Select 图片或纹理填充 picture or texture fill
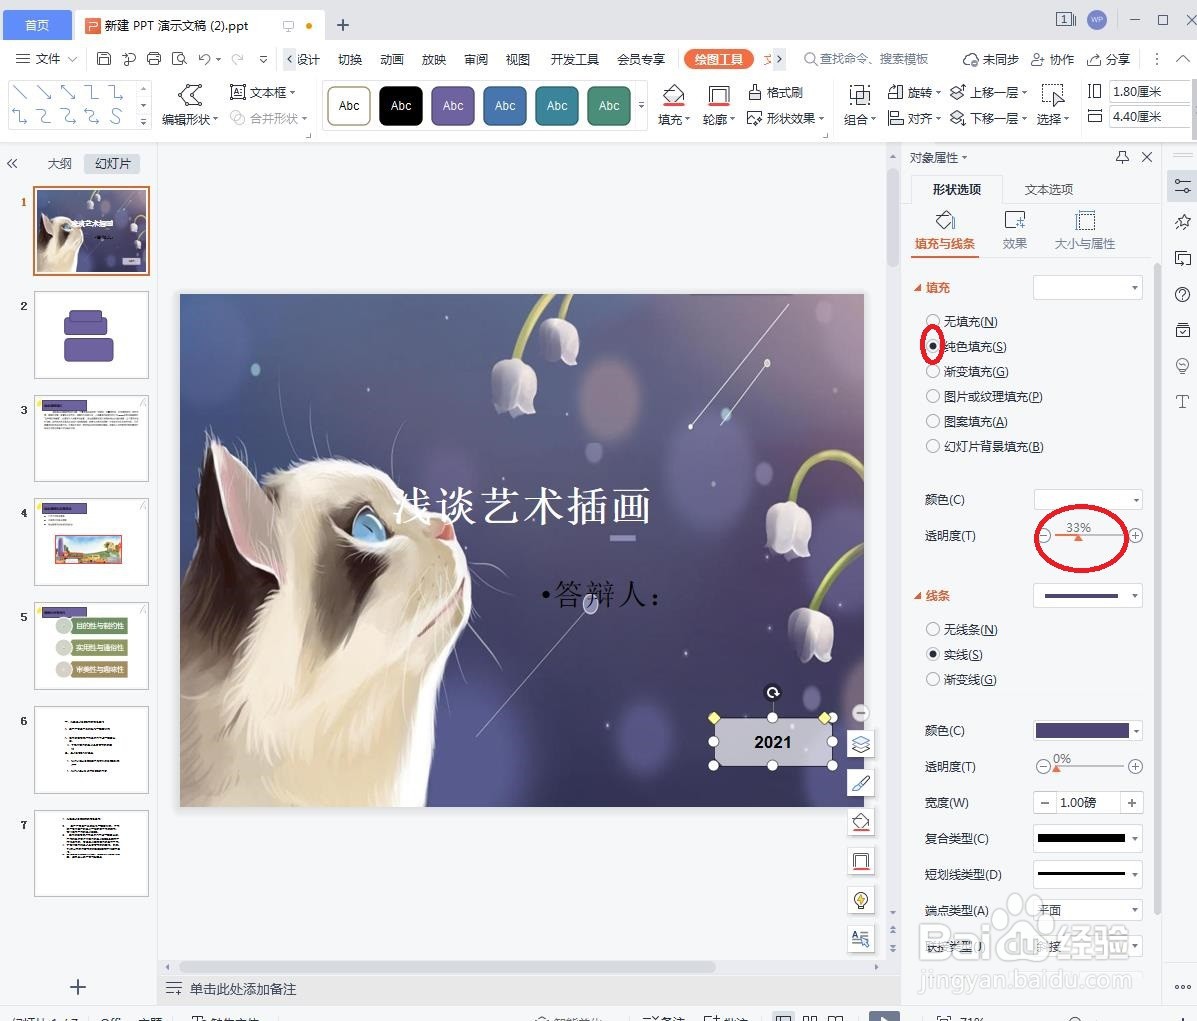The width and height of the screenshot is (1197, 1021). [984, 396]
